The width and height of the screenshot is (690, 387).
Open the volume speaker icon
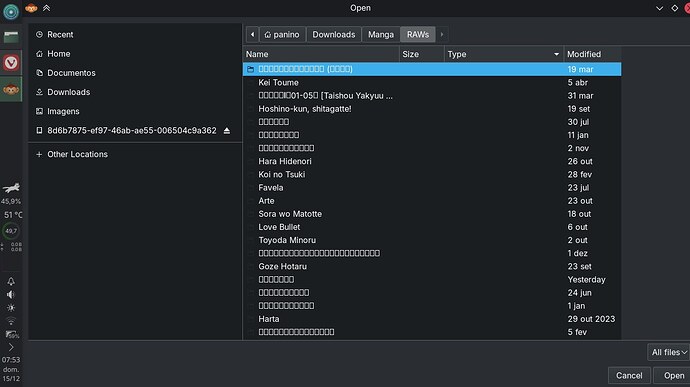point(11,295)
